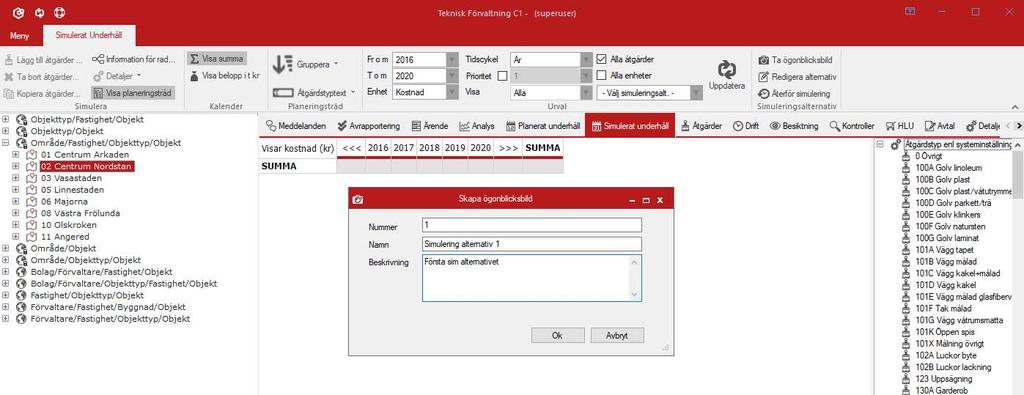This screenshot has width=1024, height=395.
Task: Click the Uppdatera refresh icon
Action: point(726,70)
